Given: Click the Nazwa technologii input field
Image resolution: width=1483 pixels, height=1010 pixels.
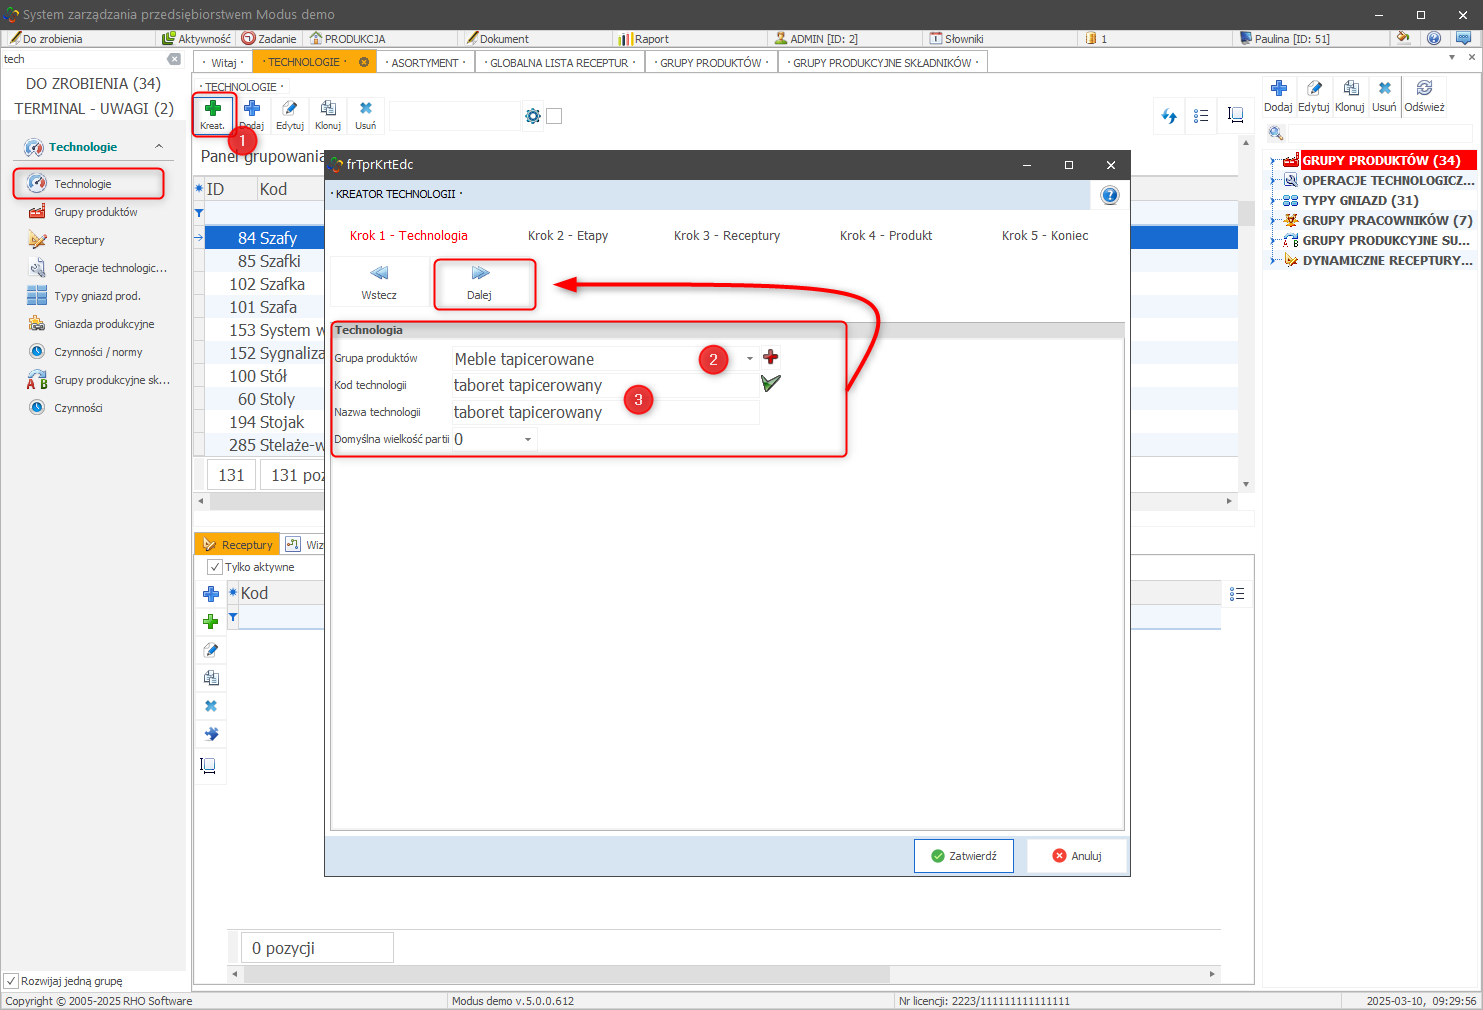Looking at the screenshot, I should coord(604,412).
